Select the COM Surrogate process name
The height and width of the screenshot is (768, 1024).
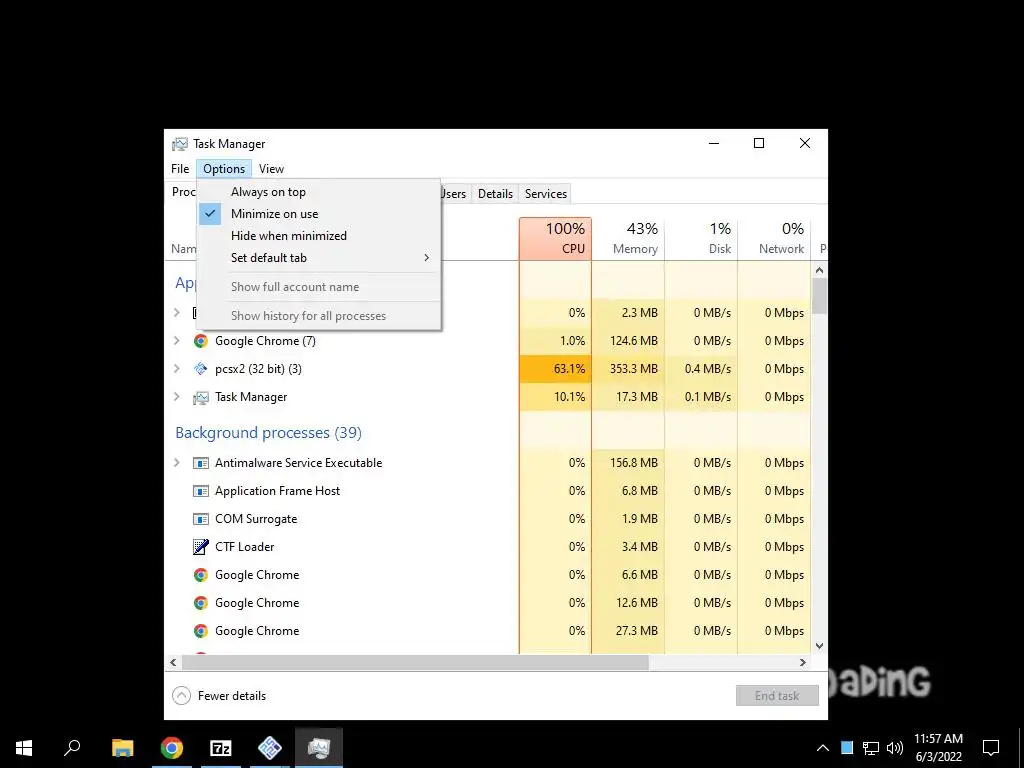(256, 519)
